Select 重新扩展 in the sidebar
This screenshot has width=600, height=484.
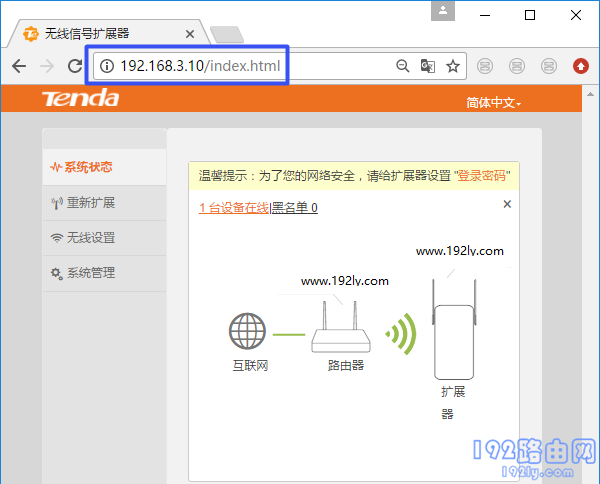(90, 203)
